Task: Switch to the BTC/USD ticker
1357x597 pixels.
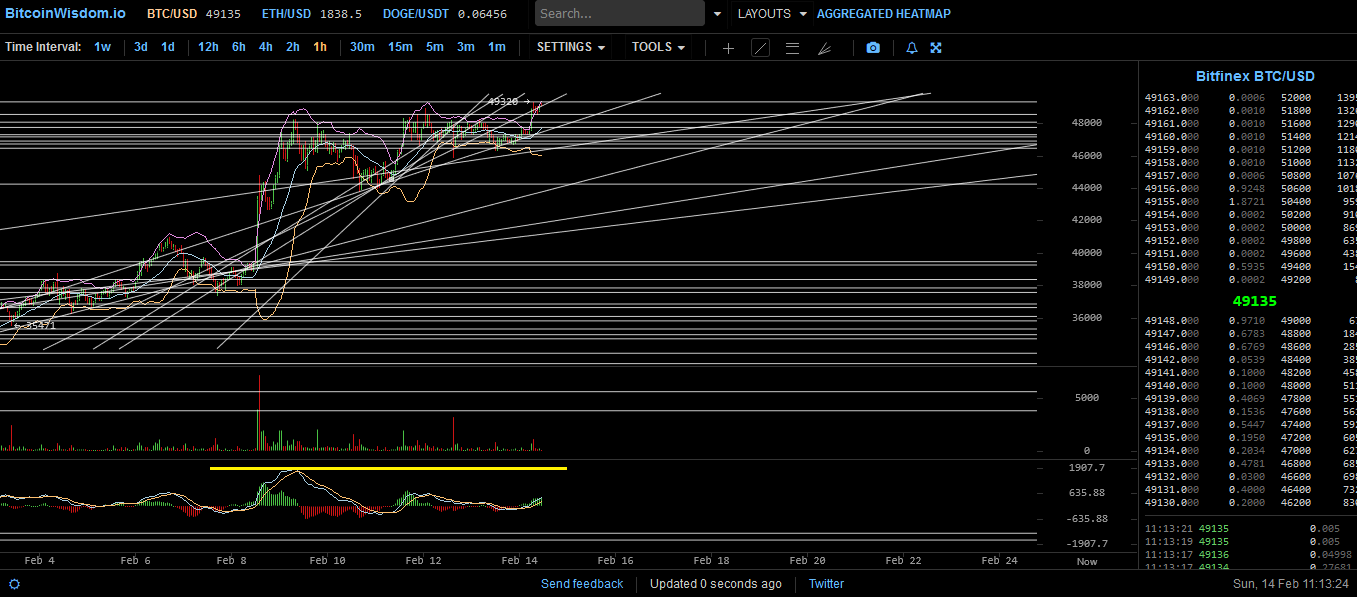Action: 194,14
